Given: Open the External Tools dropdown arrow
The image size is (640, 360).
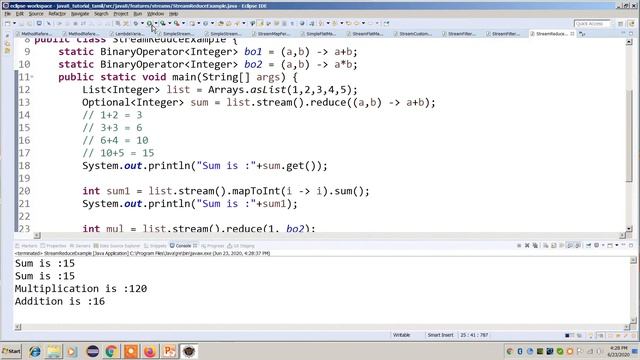Looking at the screenshot, I should click(x=183, y=23).
